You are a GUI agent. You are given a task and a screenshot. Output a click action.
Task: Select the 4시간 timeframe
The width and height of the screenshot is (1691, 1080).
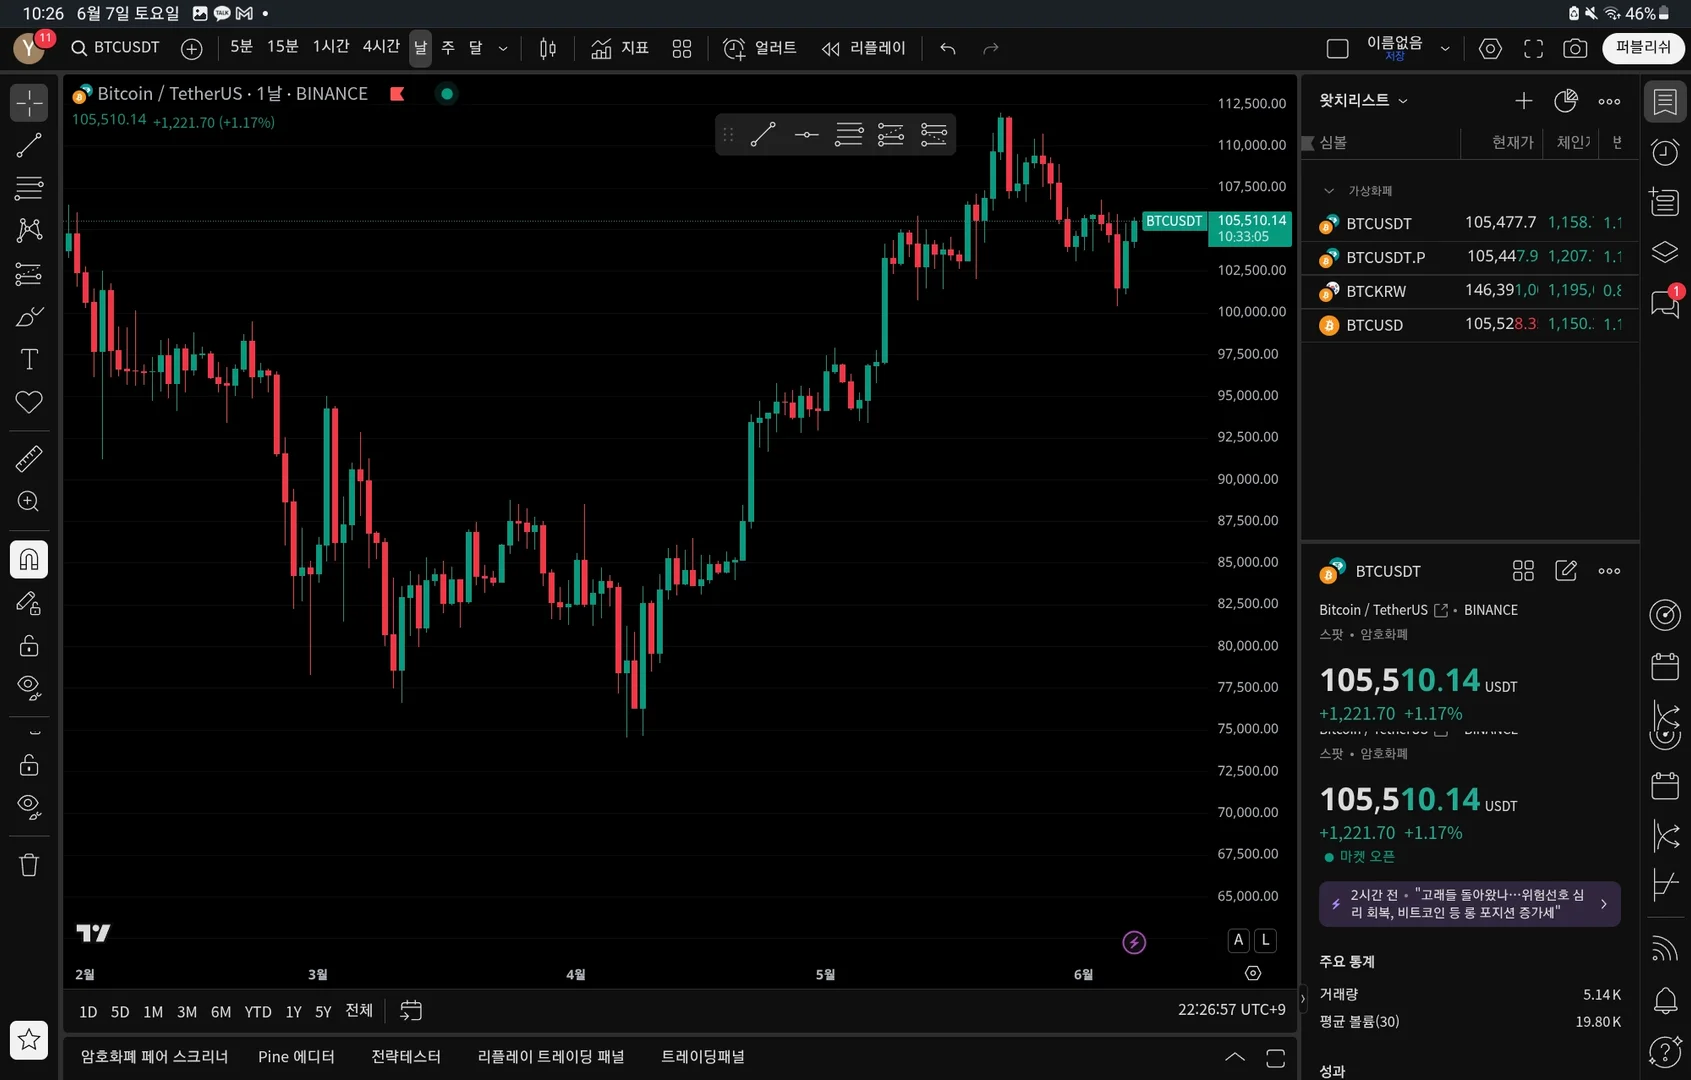click(381, 47)
